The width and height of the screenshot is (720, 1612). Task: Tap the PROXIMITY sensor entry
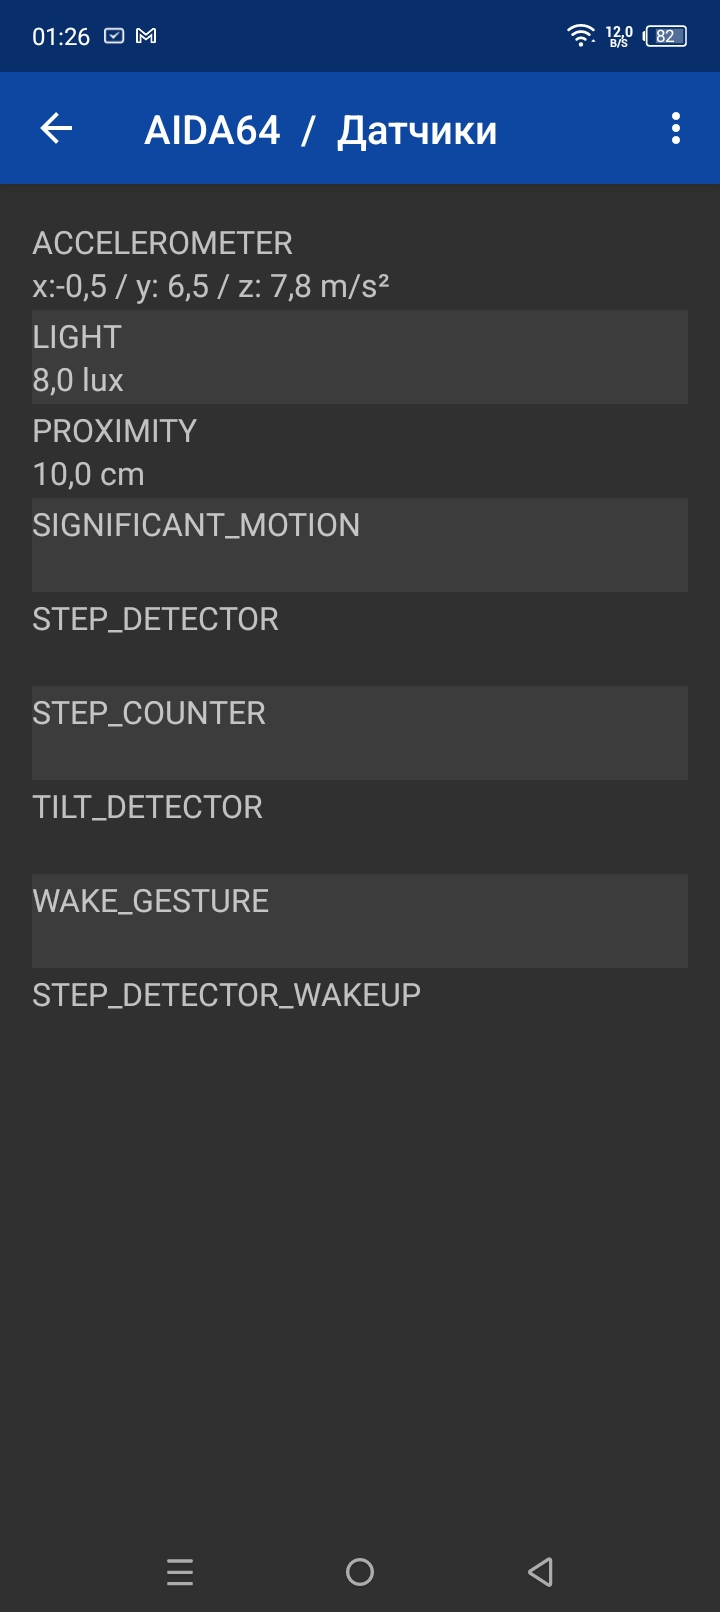(360, 451)
